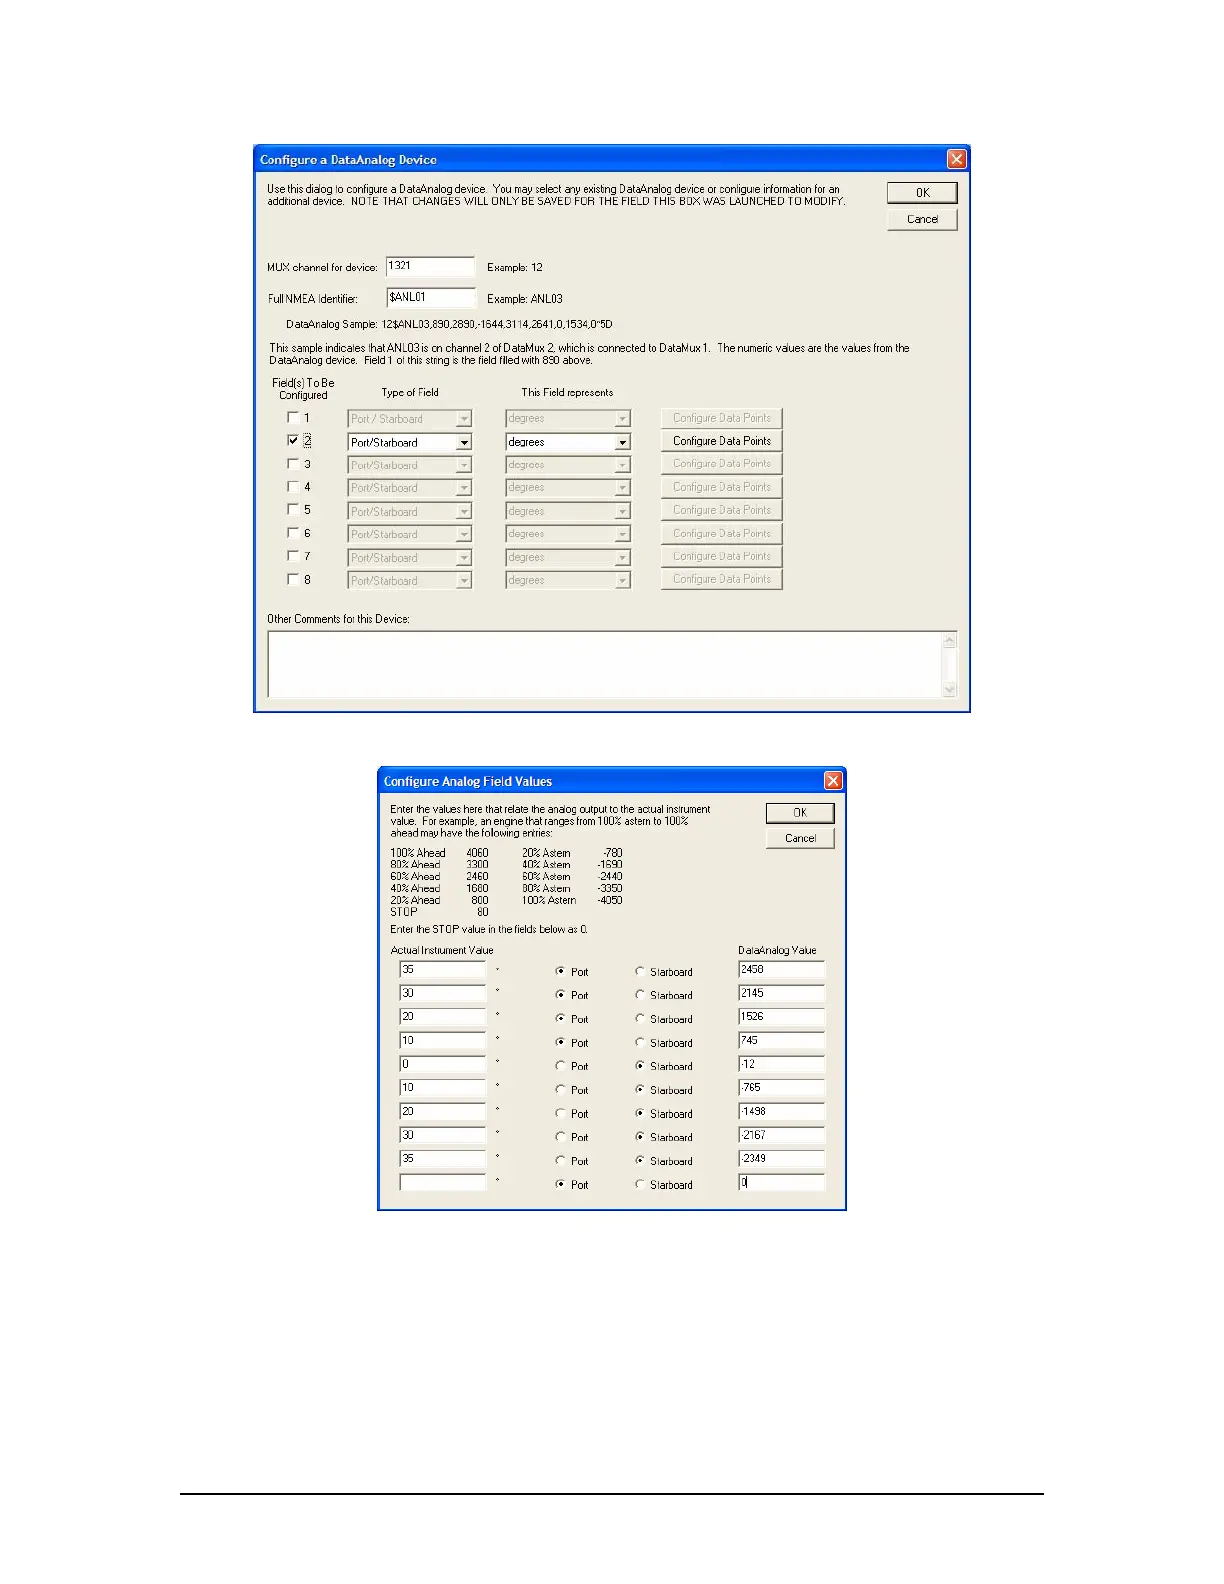Click Configure Data Points for field 2
The width and height of the screenshot is (1224, 1584).
click(721, 441)
